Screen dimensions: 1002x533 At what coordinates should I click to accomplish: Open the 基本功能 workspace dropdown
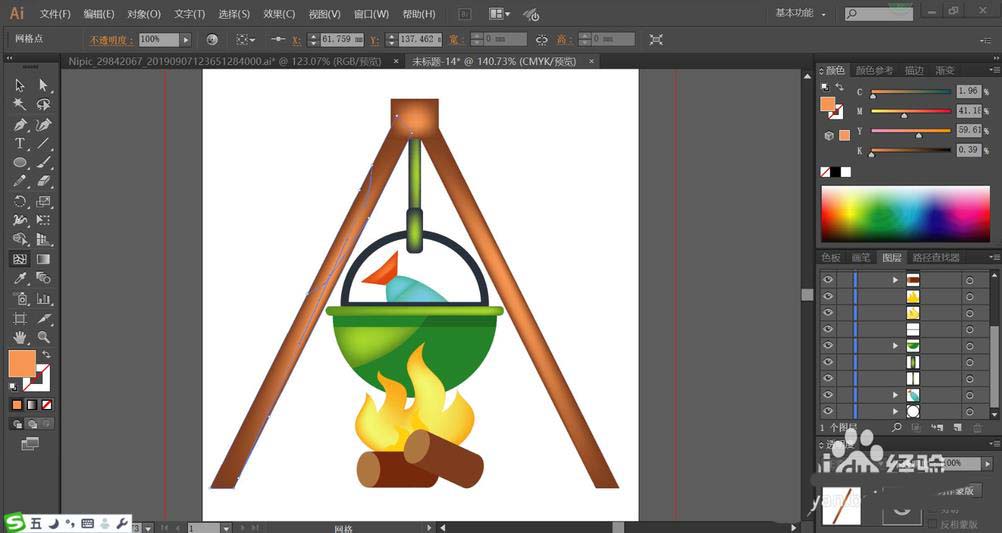801,13
